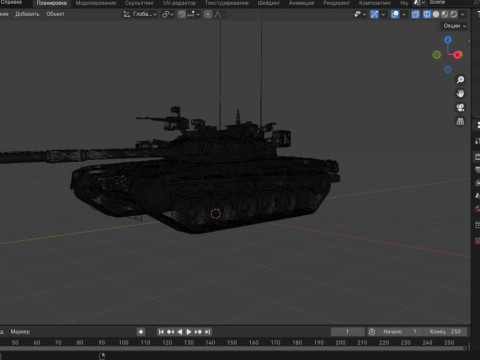Set playhead at frame 150 on ruler
Viewport: 480px width, 360px height.
click(232, 343)
